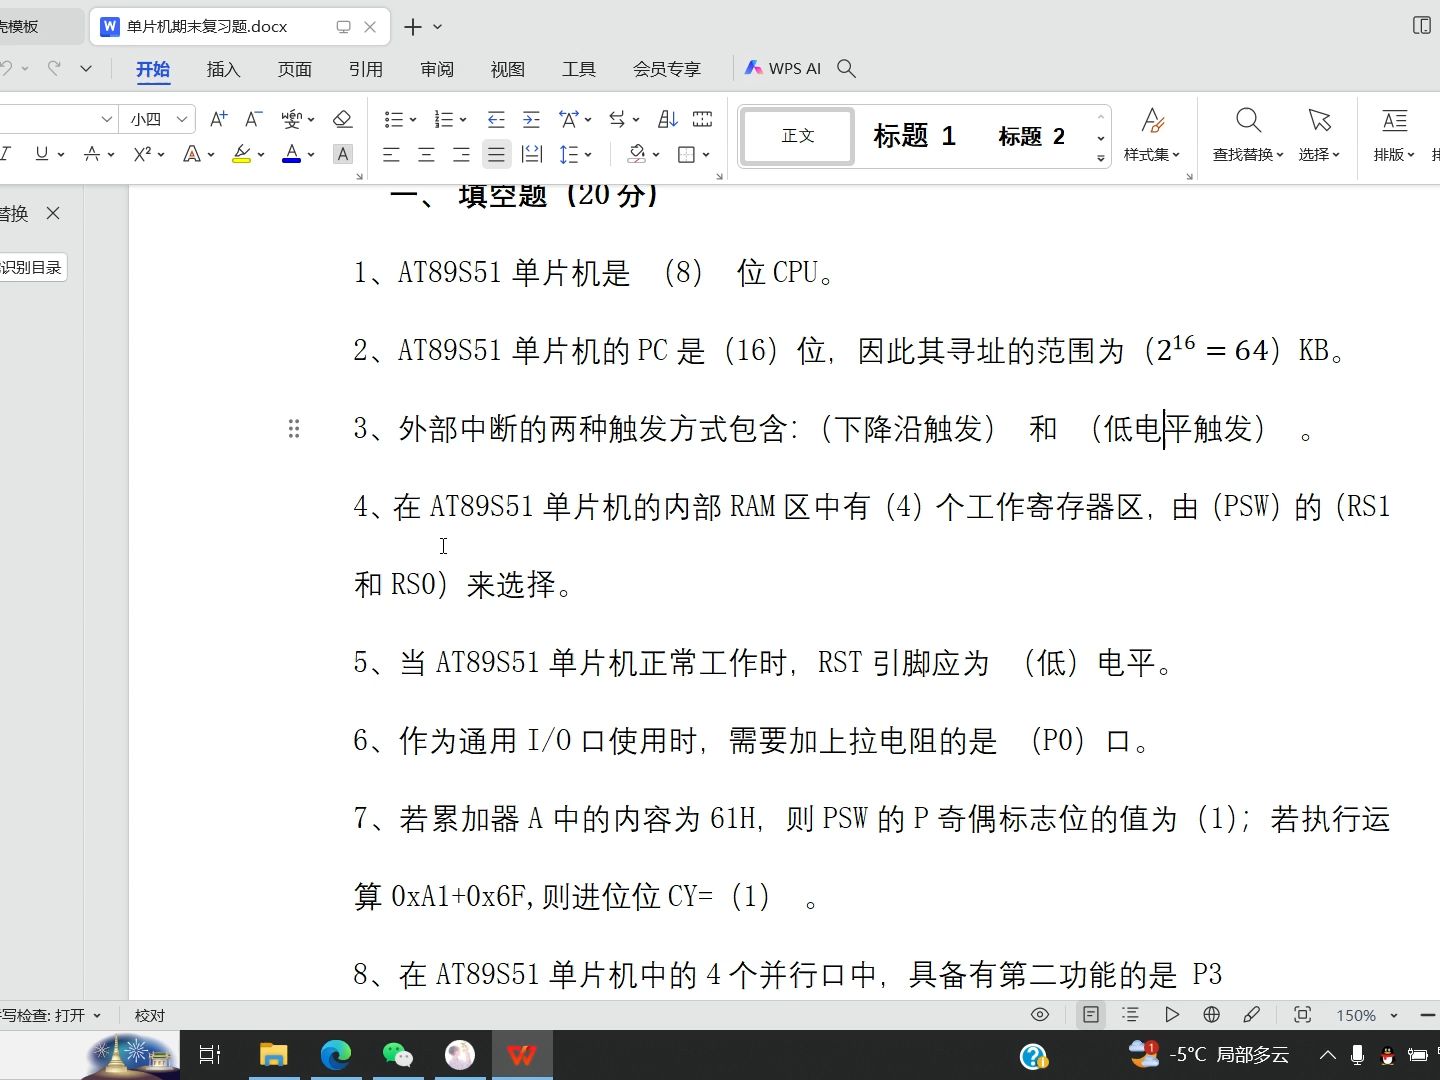Viewport: 1440px width, 1080px height.
Task: Open the font size 小四 dropdown
Action: 182,119
